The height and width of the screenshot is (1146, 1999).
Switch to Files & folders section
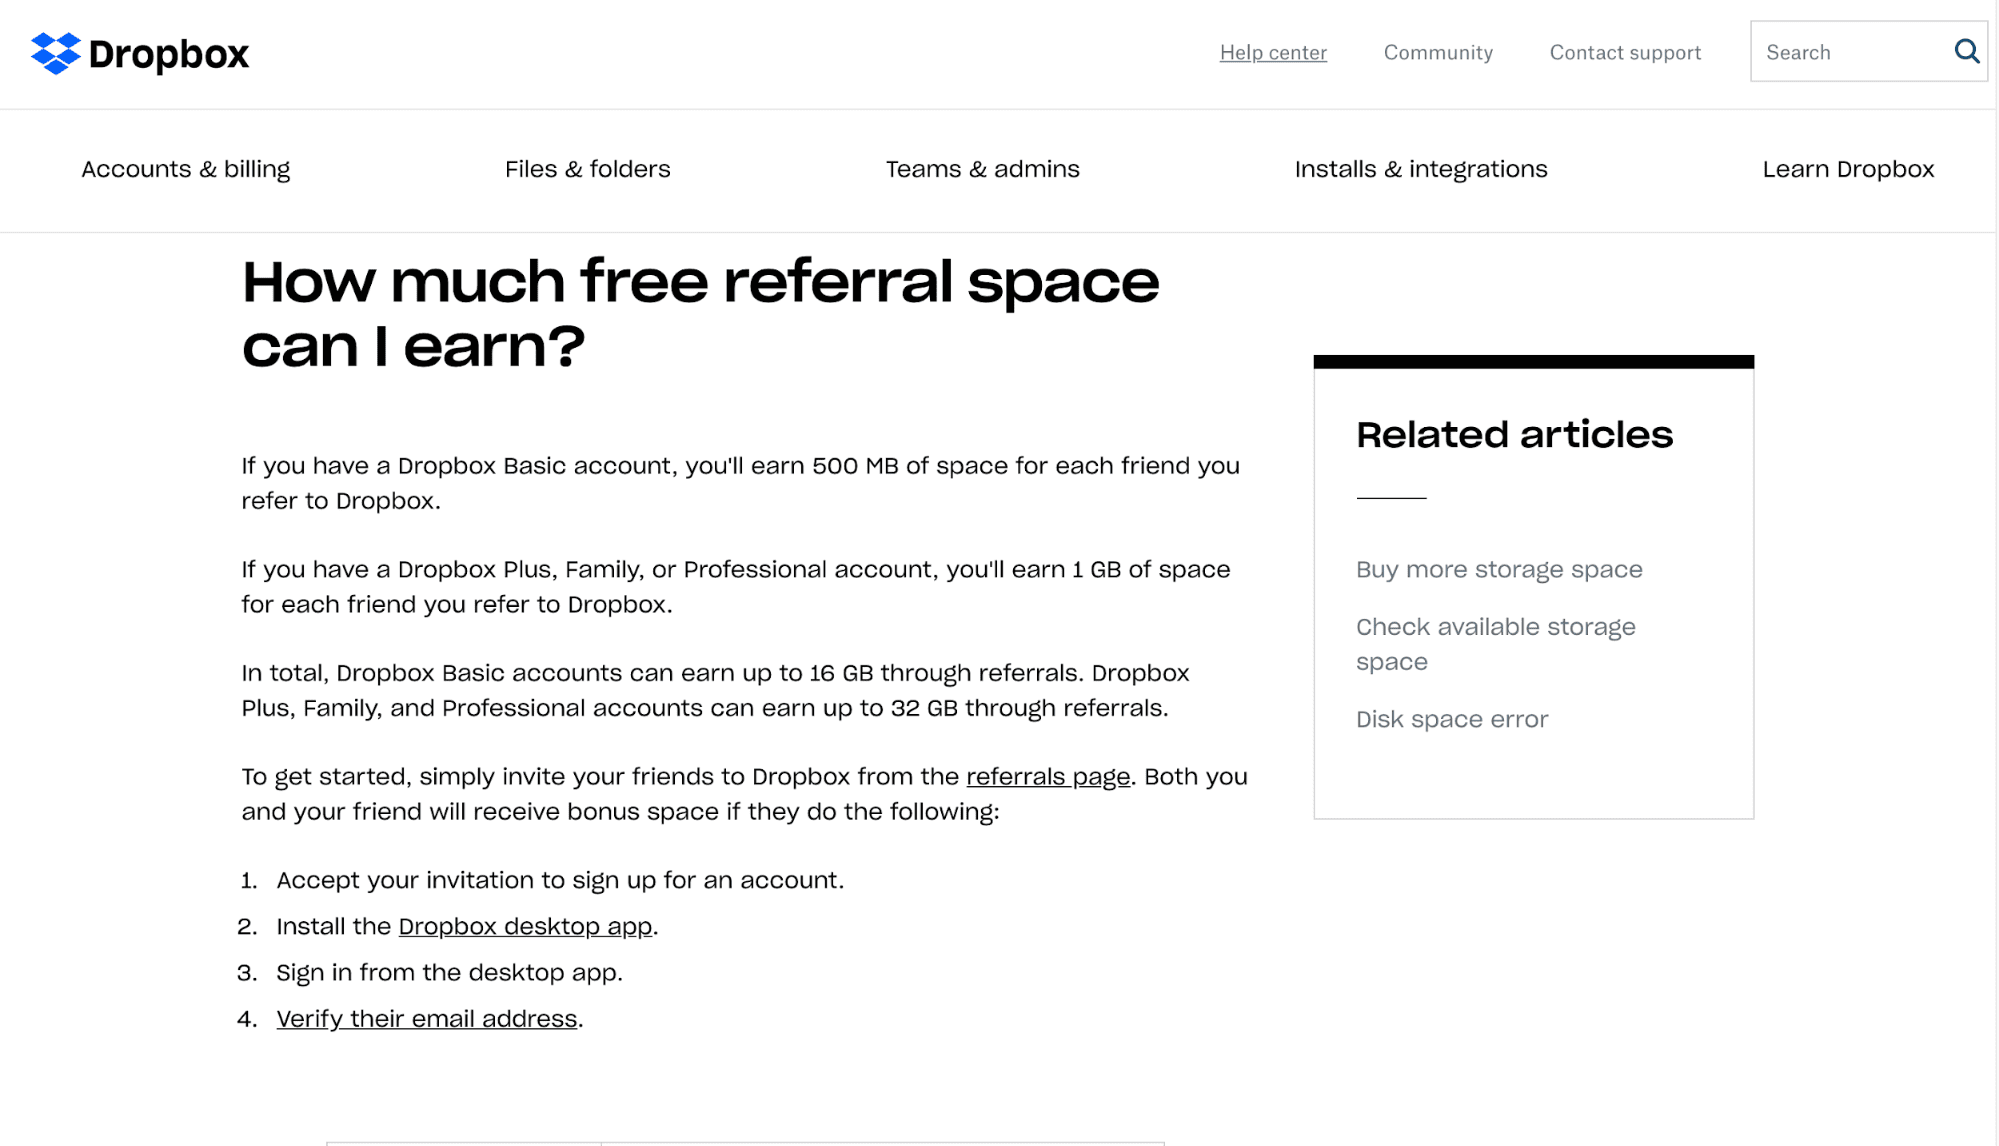(x=587, y=169)
